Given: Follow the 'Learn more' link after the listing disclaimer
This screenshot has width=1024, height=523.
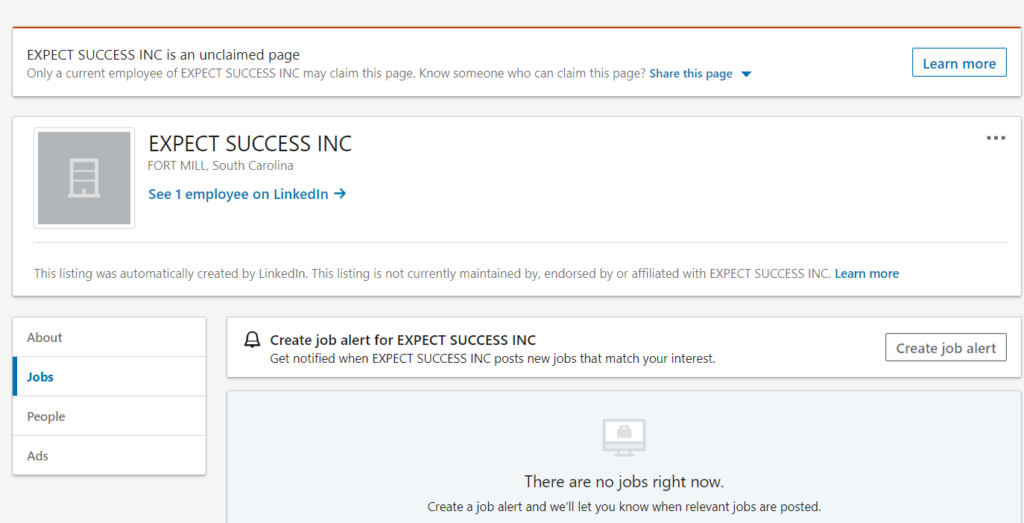Looking at the screenshot, I should 866,274.
